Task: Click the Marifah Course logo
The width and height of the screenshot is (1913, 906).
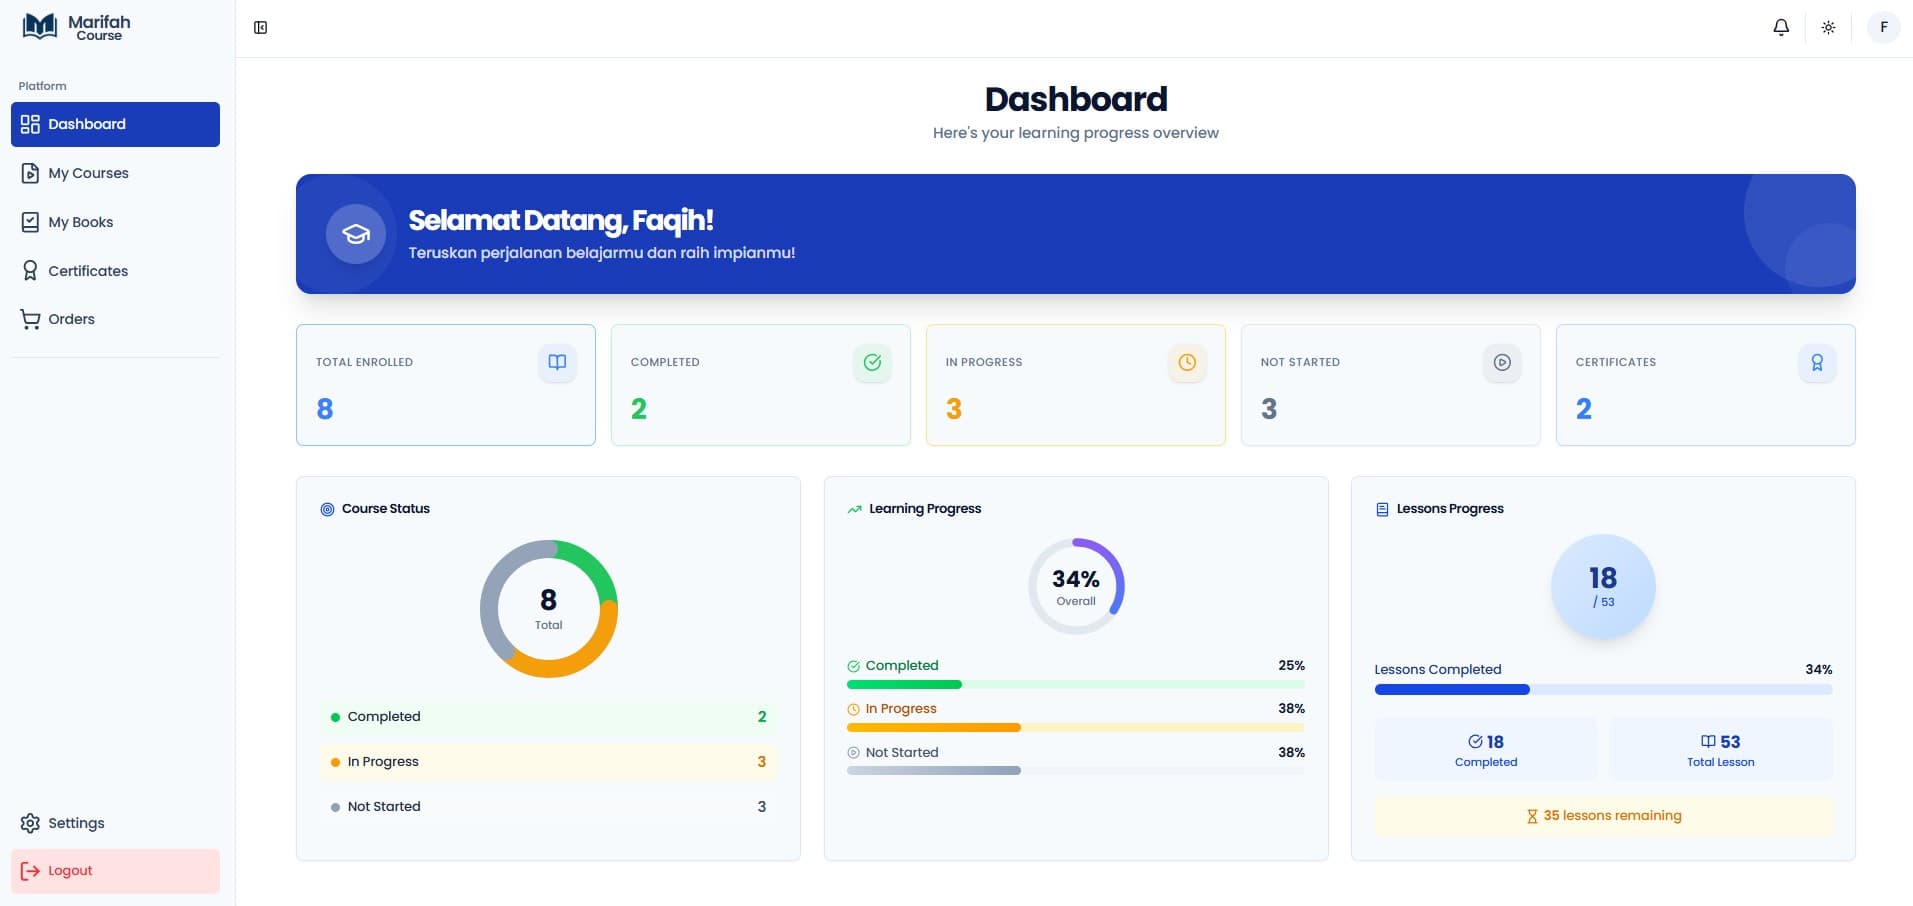Action: point(76,27)
